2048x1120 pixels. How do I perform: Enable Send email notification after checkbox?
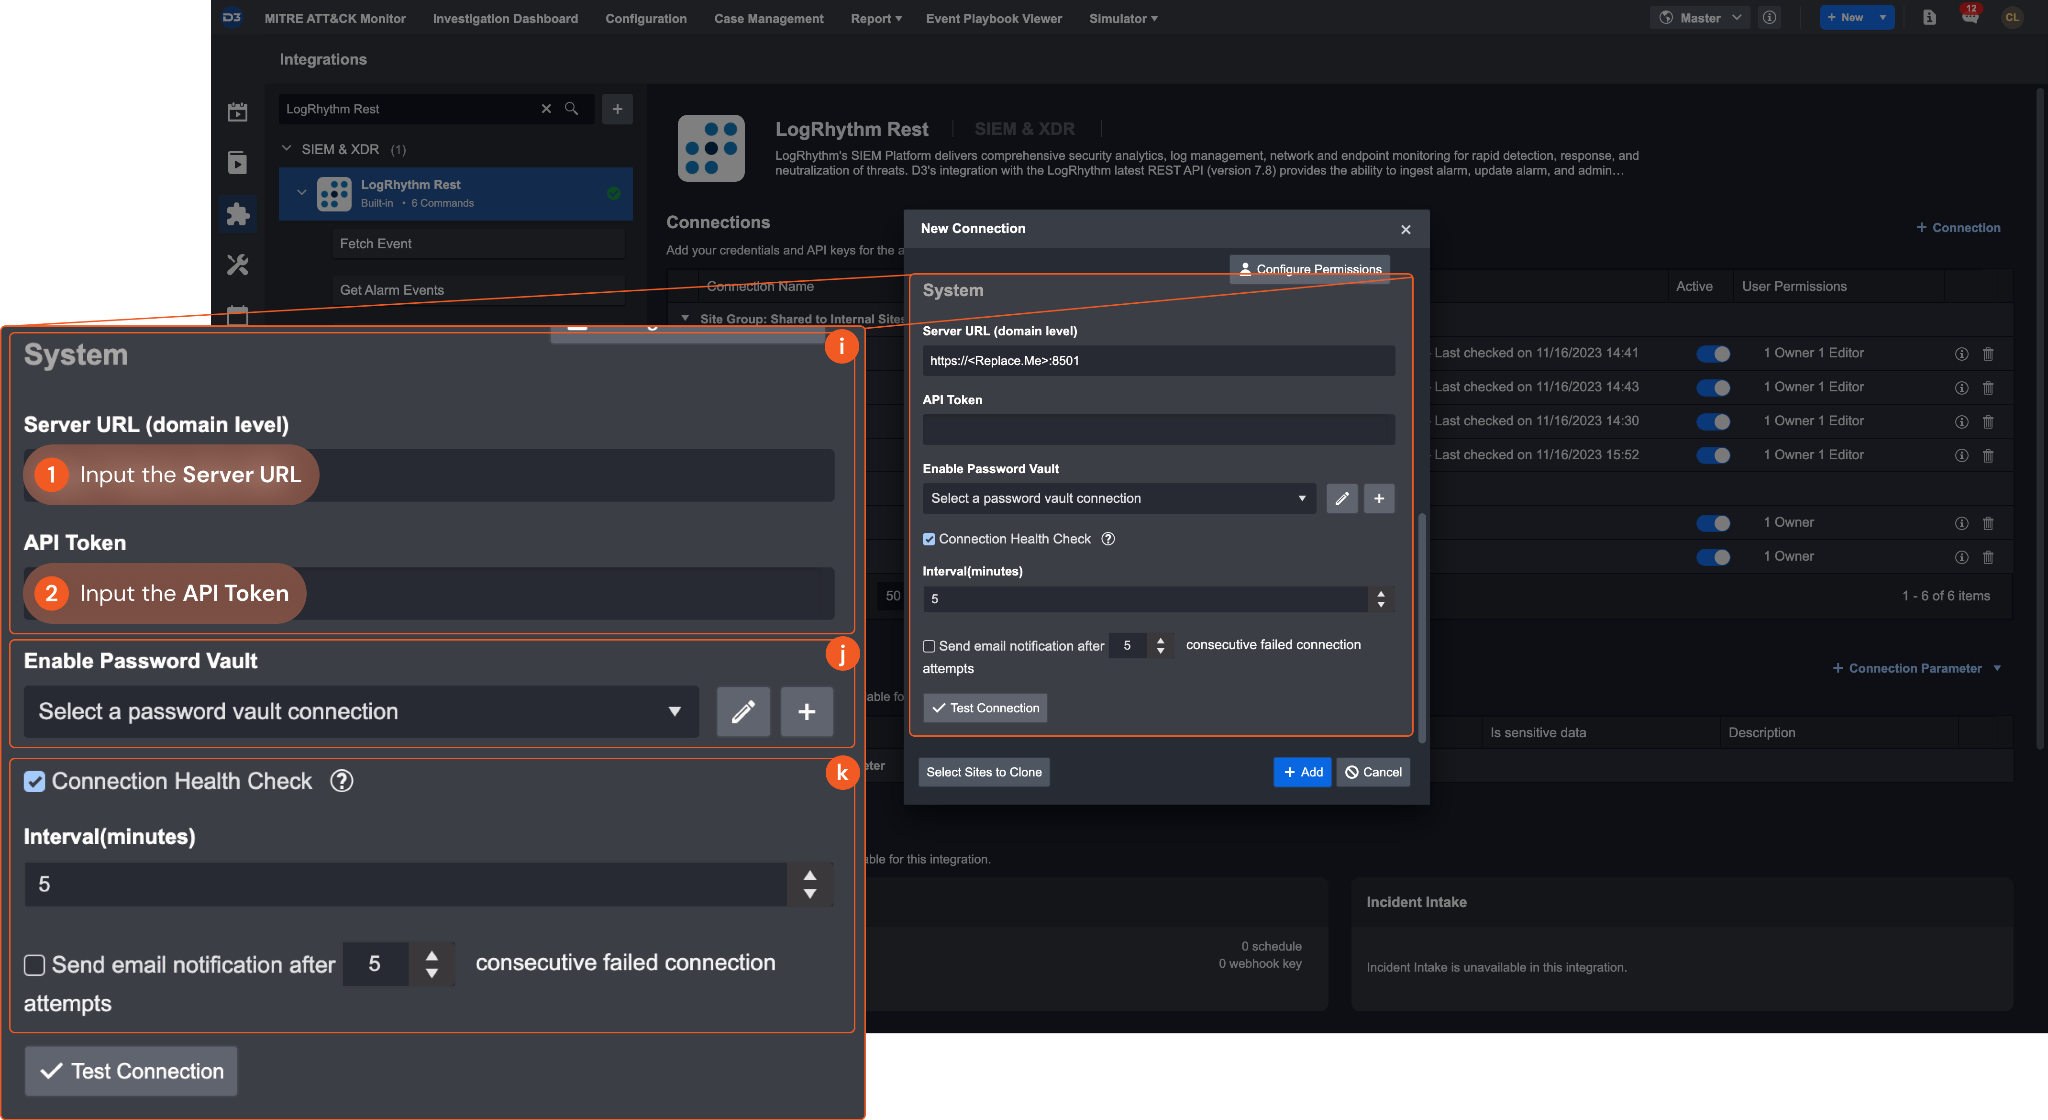coord(929,647)
